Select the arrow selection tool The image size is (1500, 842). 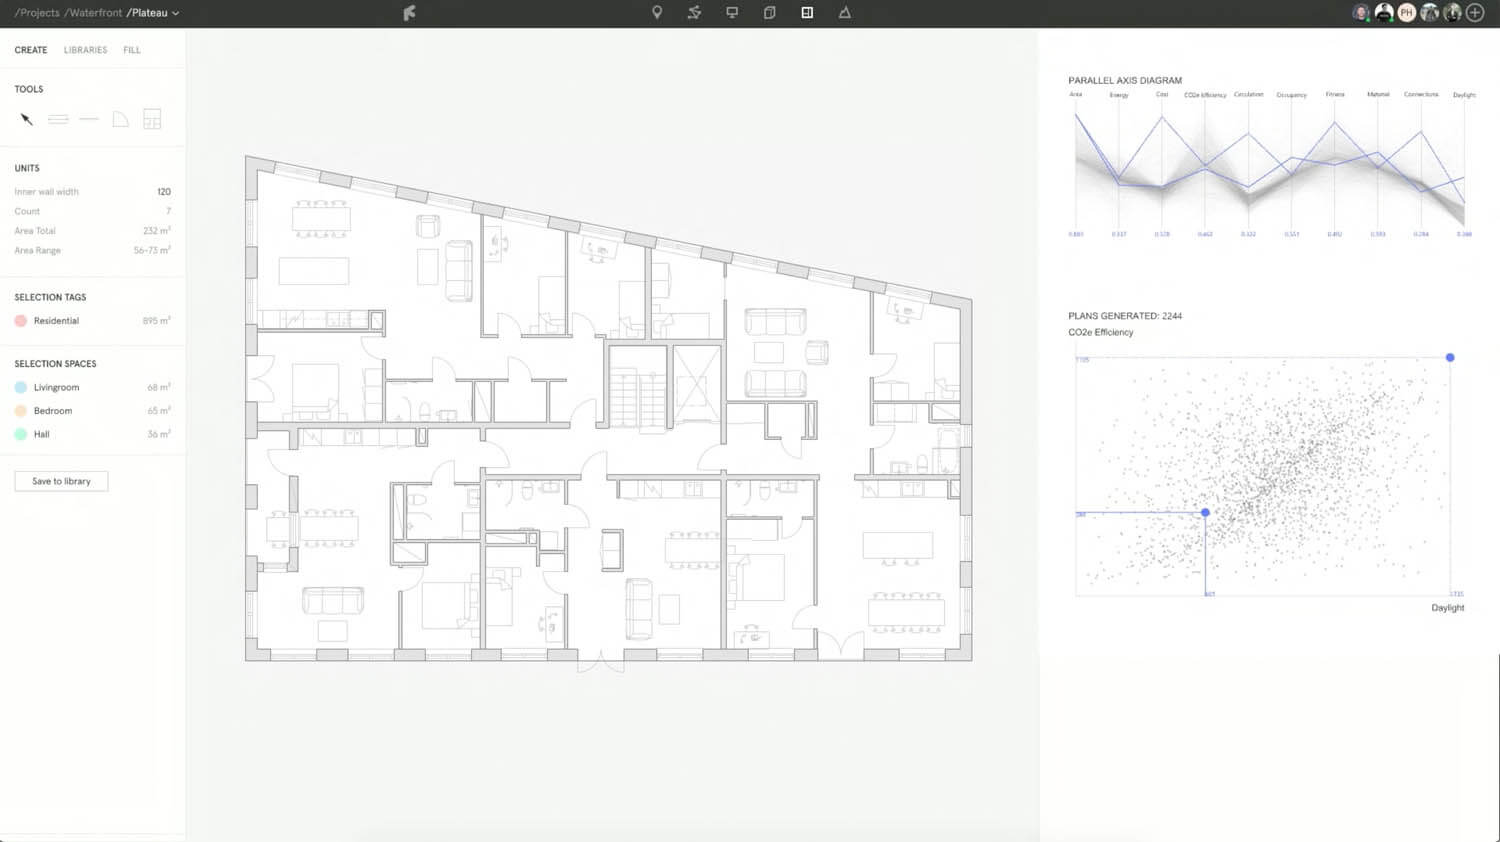click(26, 118)
